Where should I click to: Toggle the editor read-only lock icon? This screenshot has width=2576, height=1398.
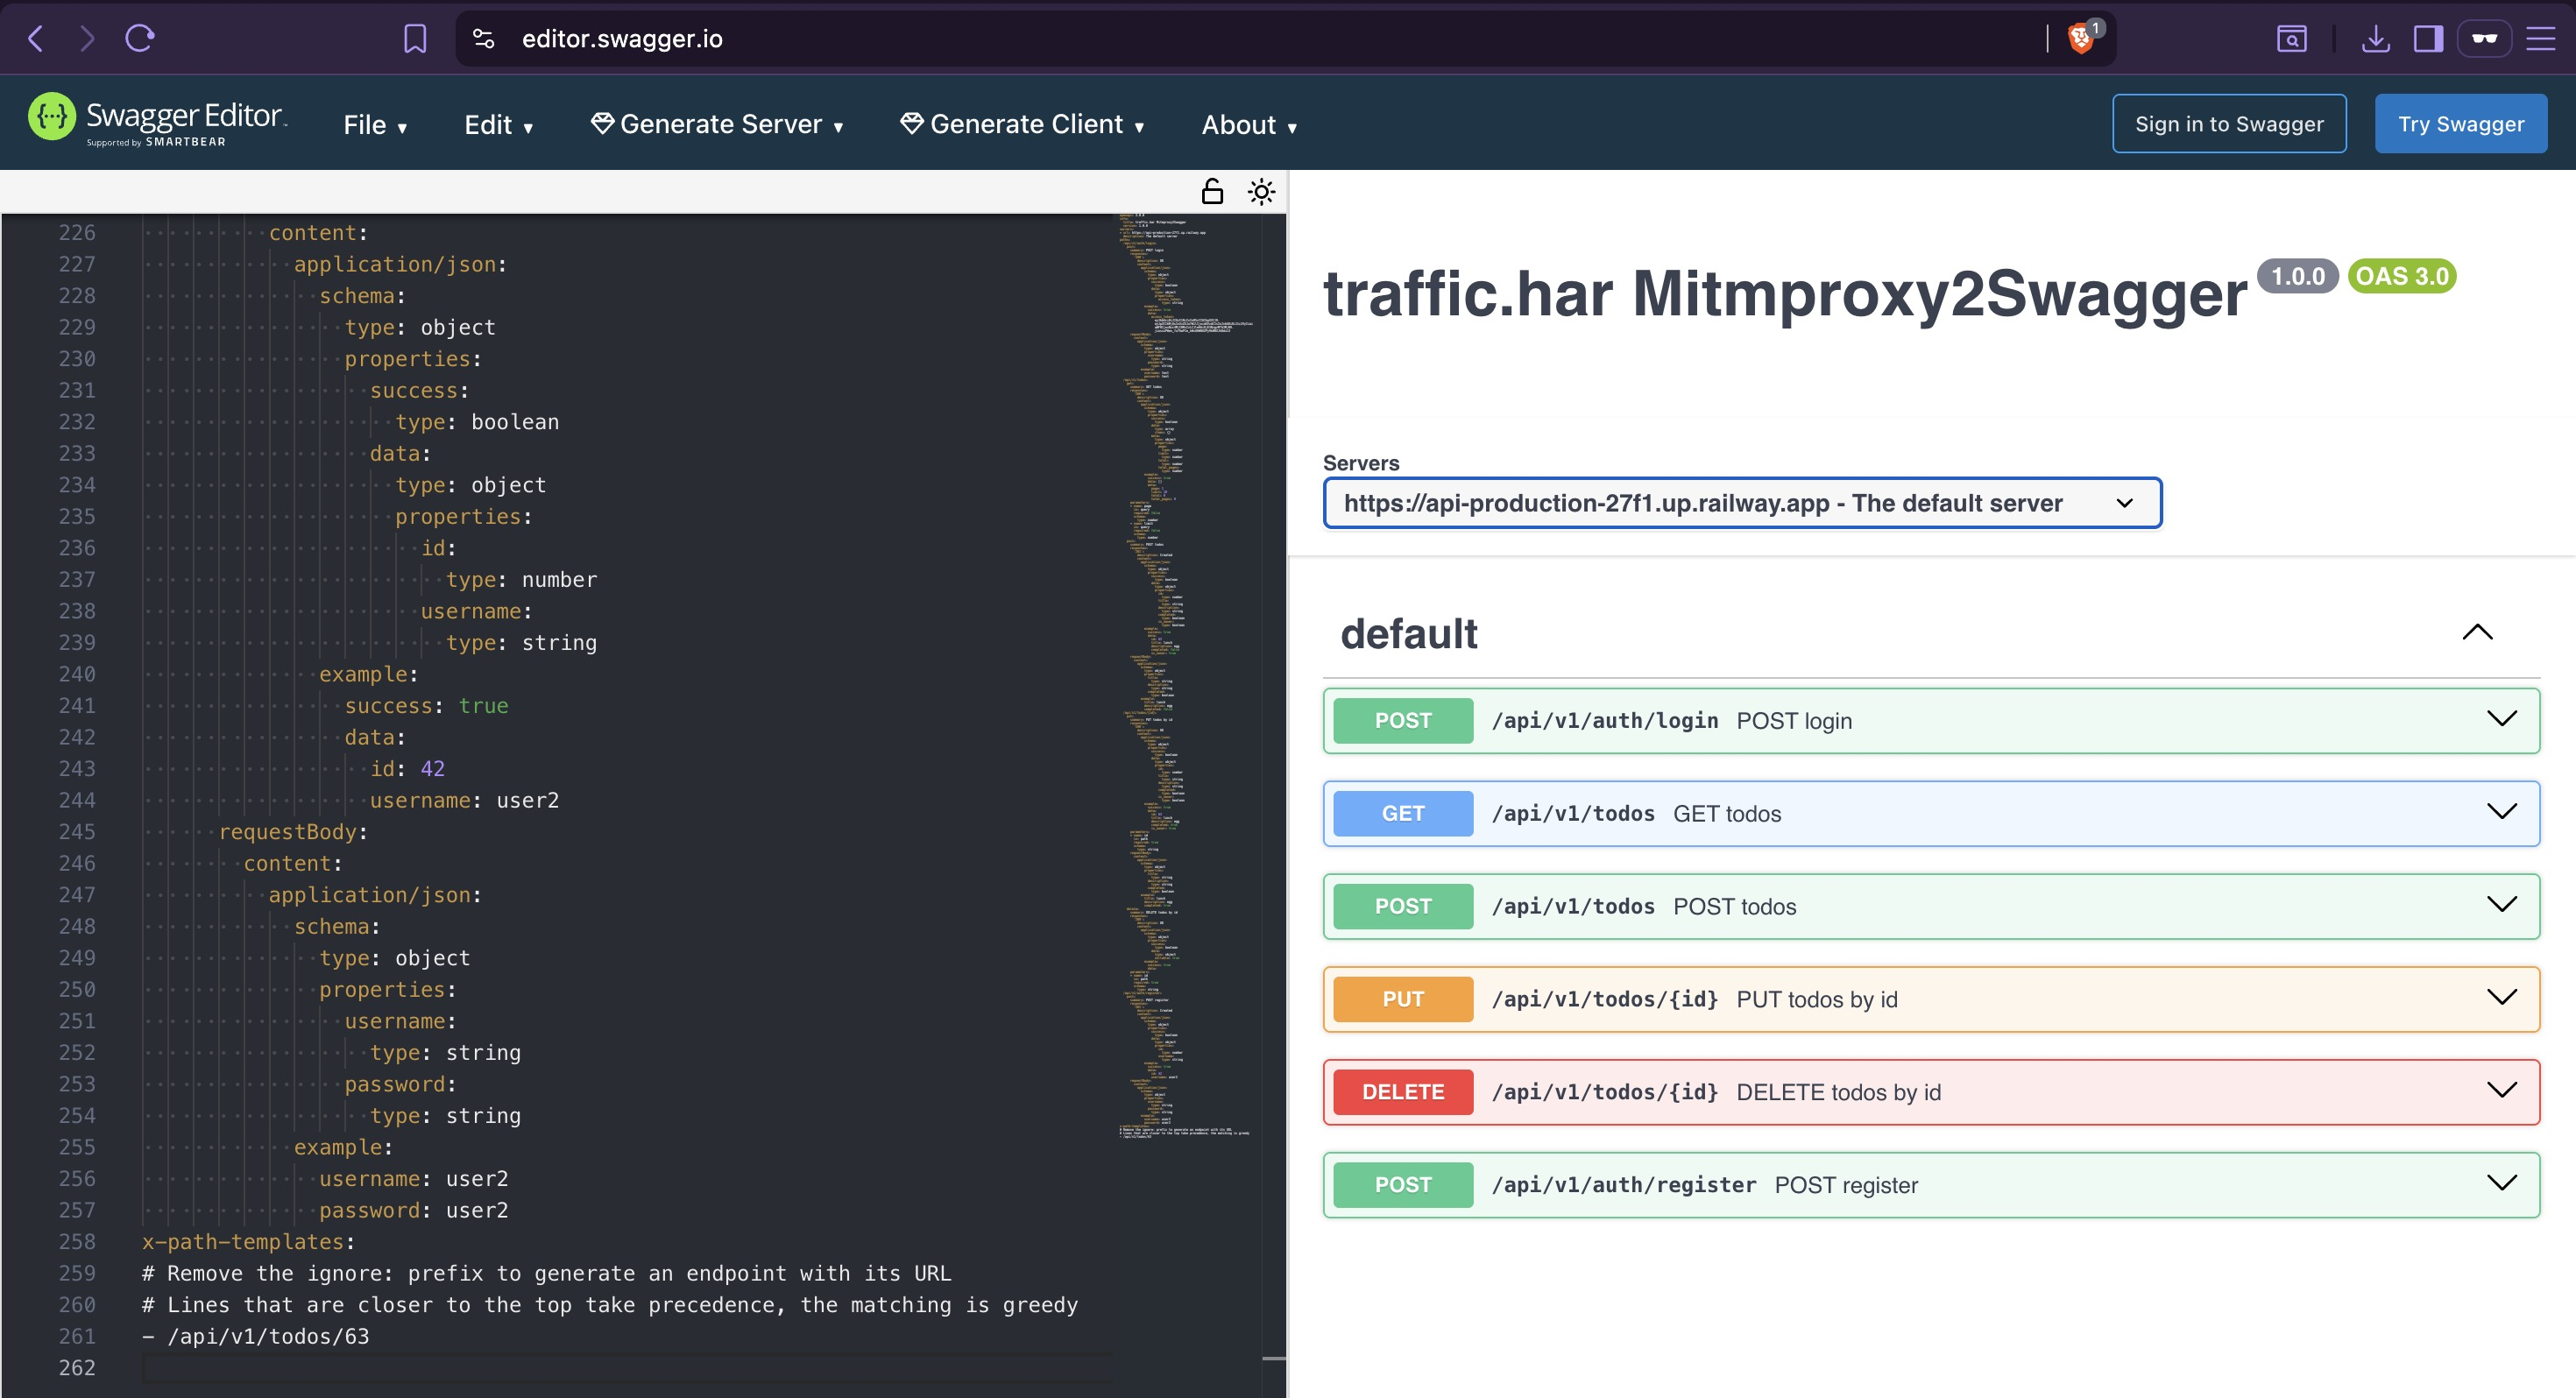(x=1212, y=191)
